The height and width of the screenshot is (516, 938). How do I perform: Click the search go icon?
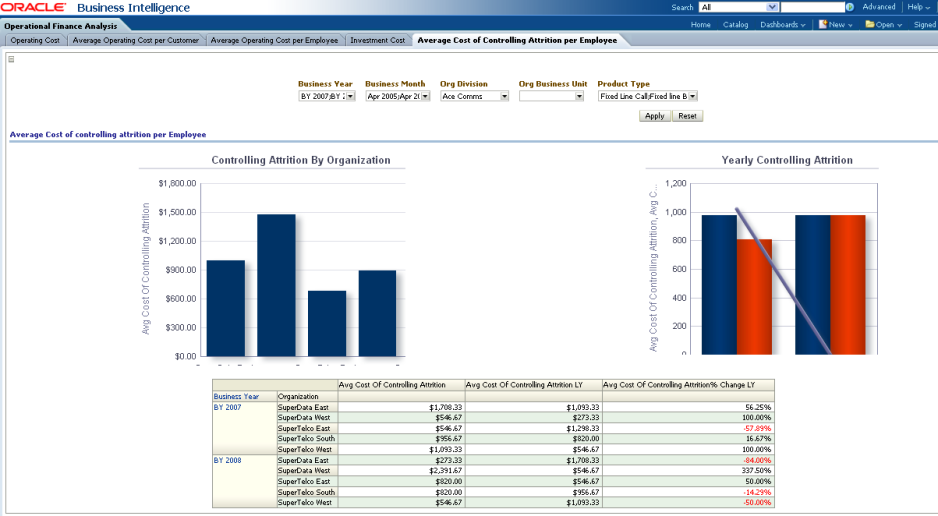(849, 7)
